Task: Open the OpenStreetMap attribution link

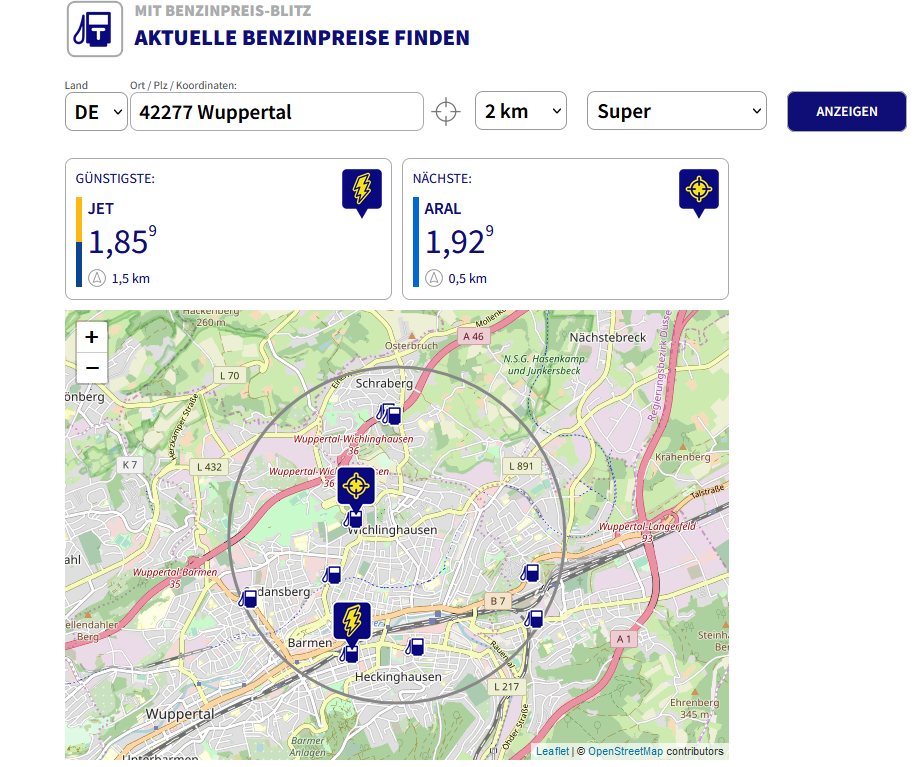Action: pyautogui.click(x=626, y=751)
